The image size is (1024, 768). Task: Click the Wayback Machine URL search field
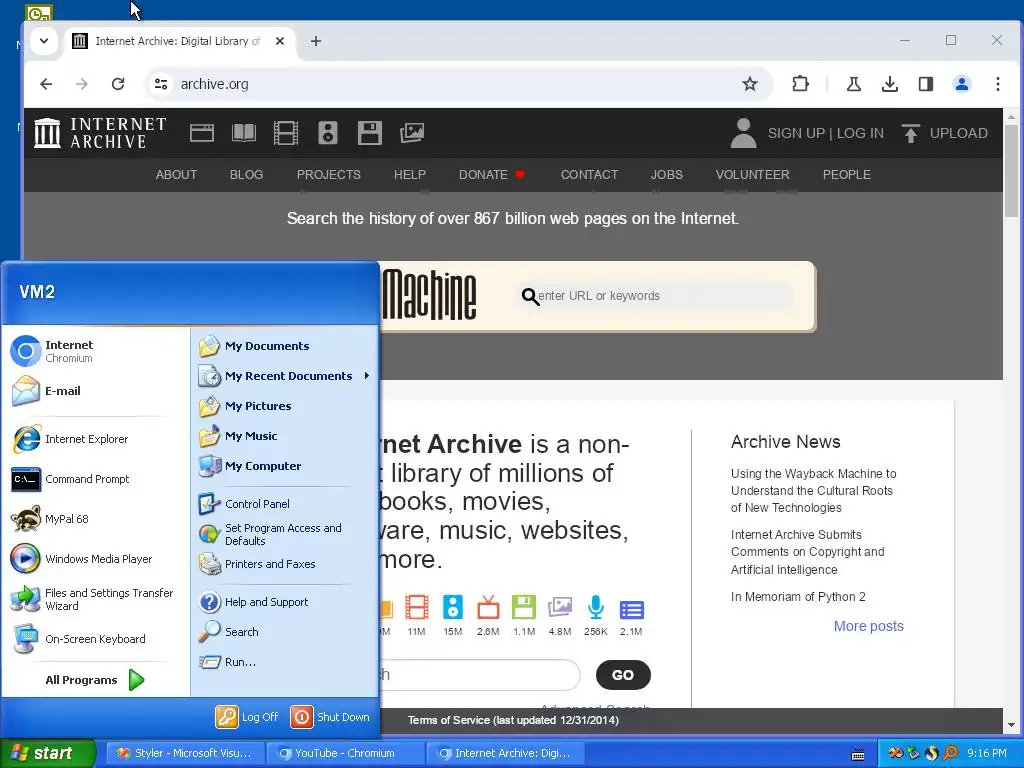click(x=656, y=296)
